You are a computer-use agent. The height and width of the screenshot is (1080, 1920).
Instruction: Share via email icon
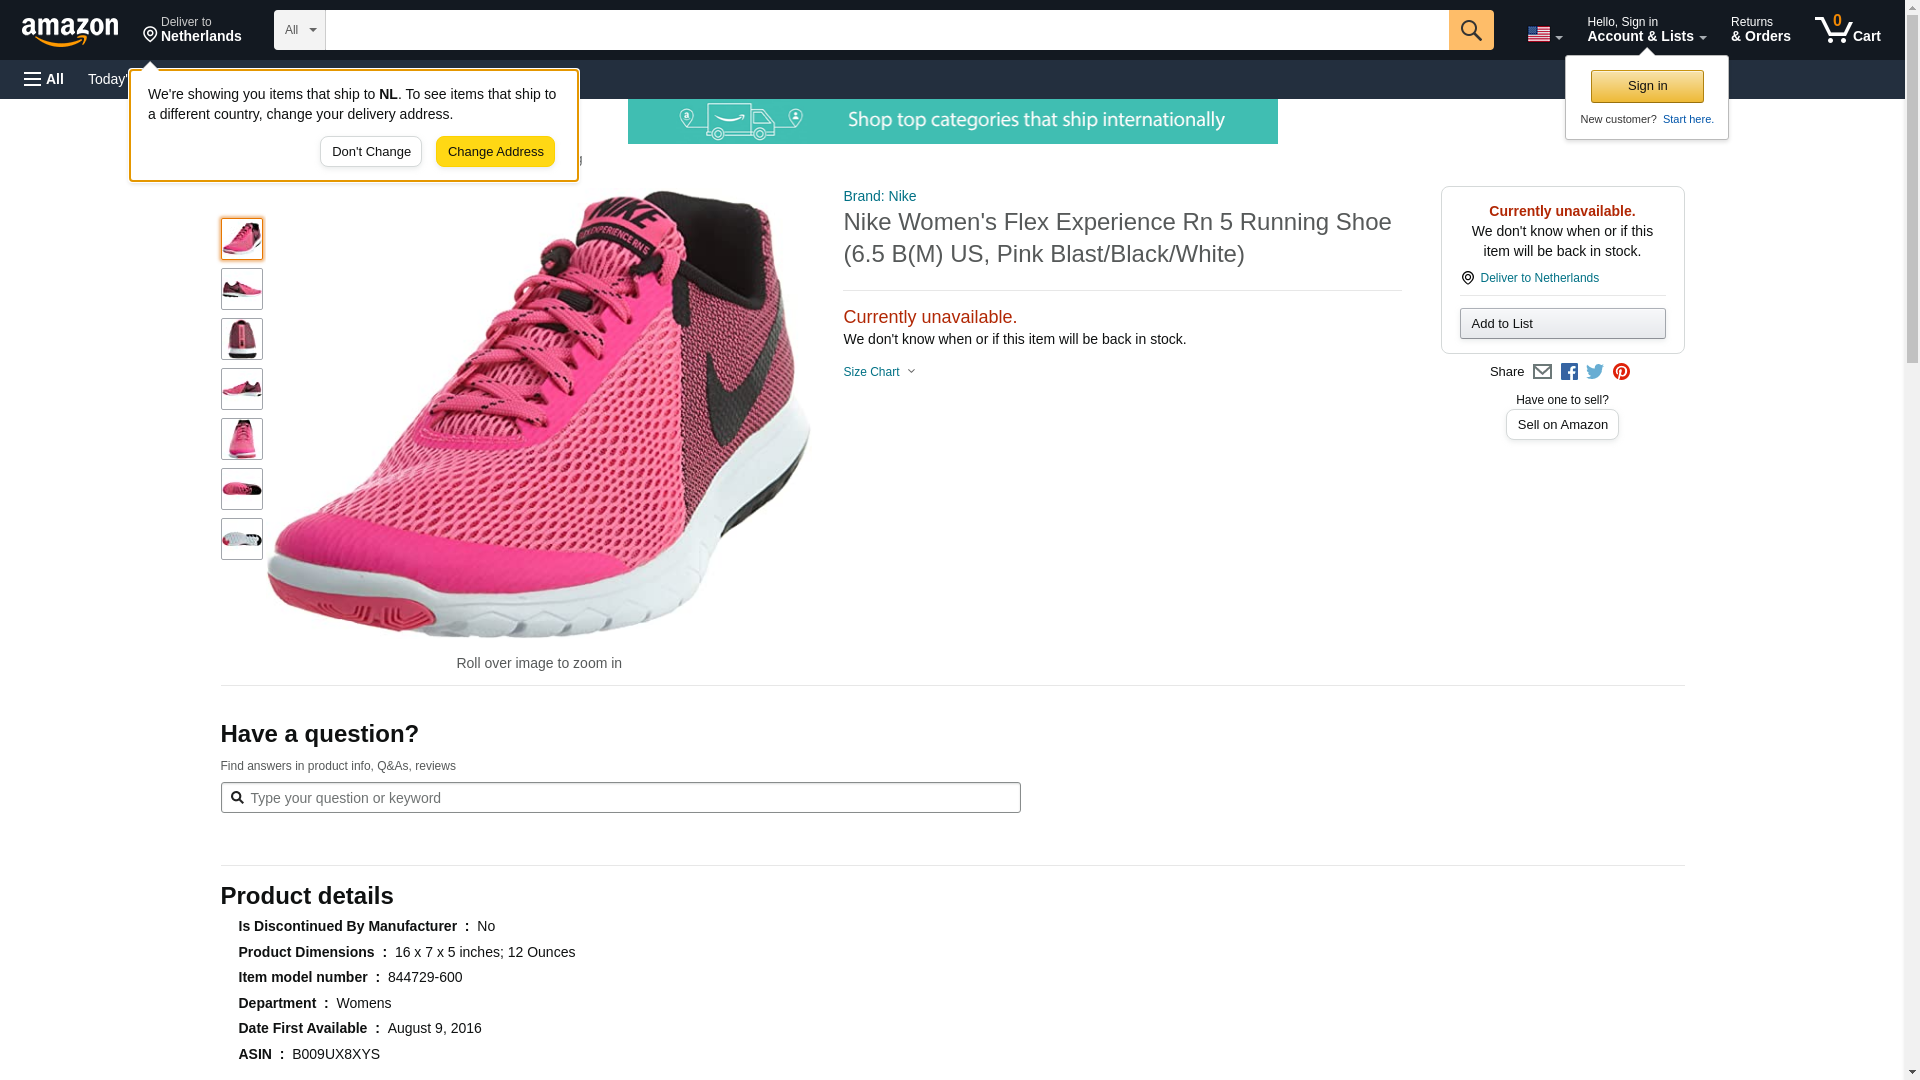[1542, 372]
